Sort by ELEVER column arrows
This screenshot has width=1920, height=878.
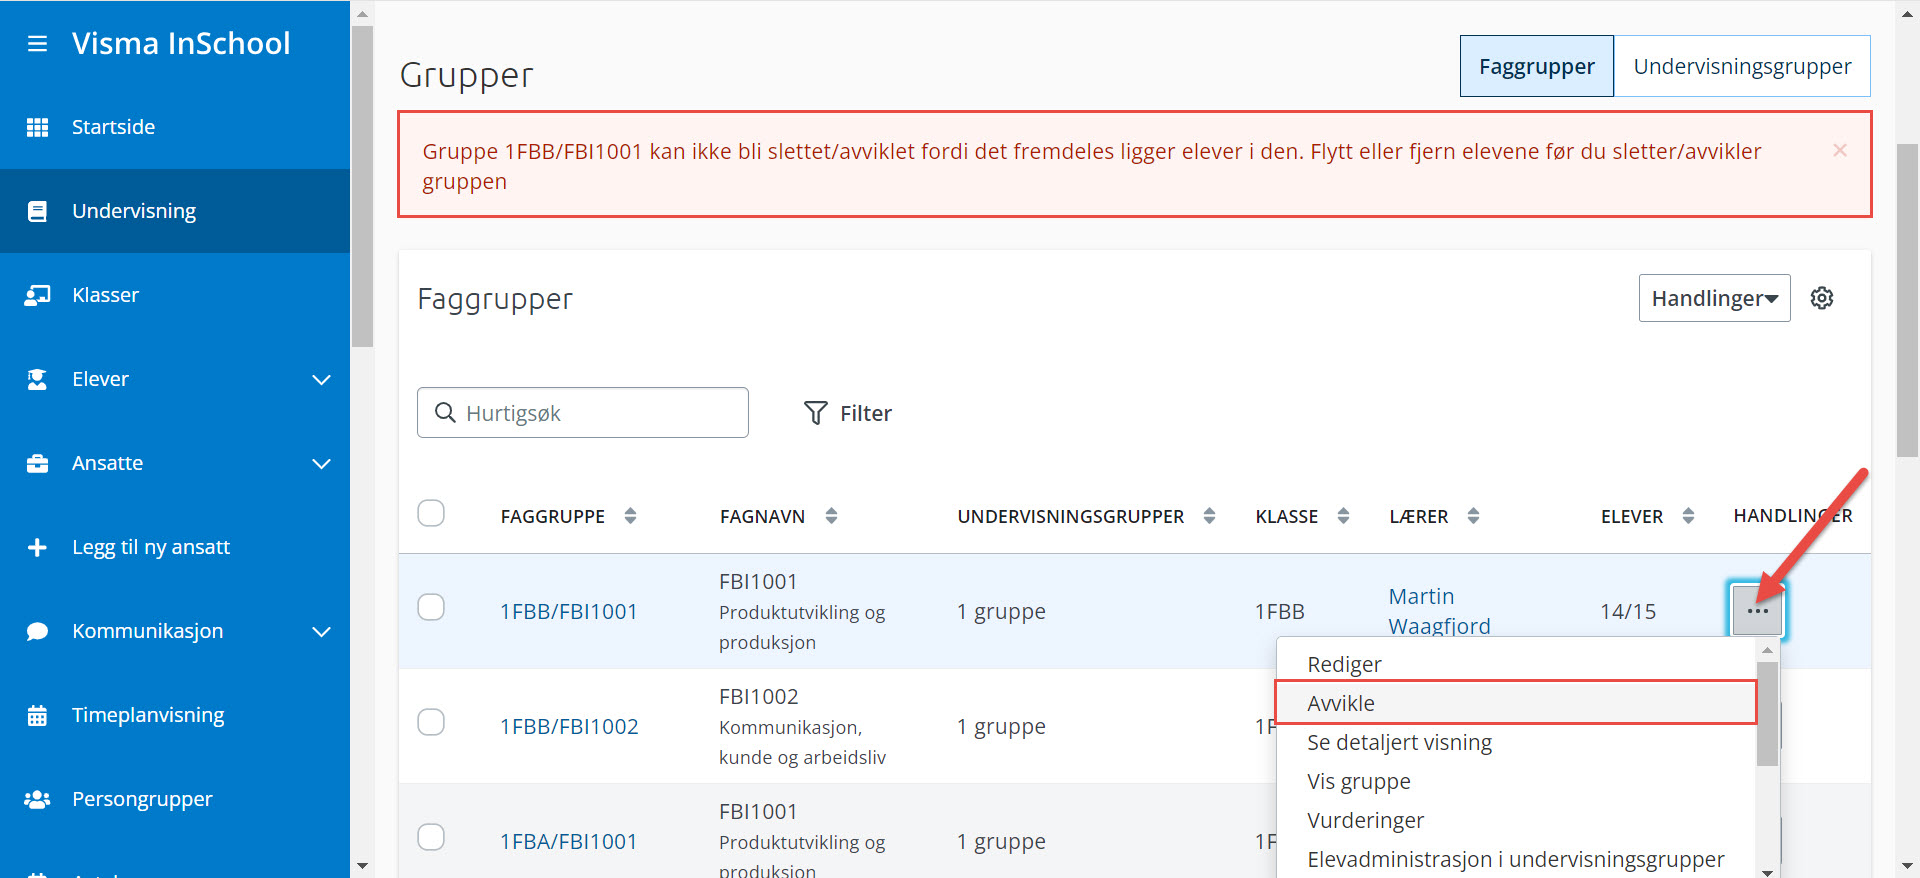[1688, 516]
